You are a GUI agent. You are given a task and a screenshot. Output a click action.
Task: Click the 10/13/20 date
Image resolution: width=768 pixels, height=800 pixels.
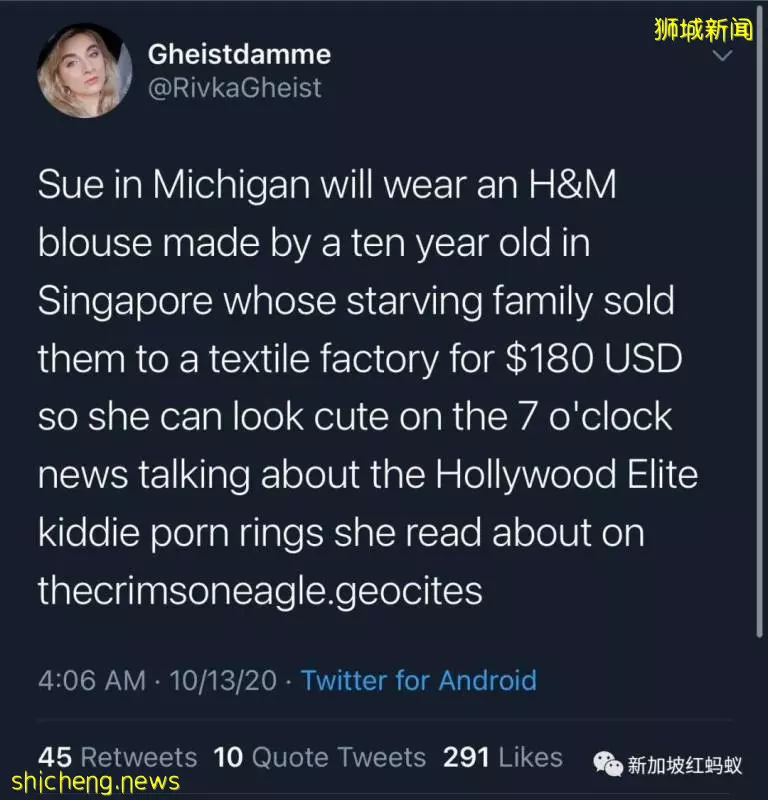tap(223, 681)
